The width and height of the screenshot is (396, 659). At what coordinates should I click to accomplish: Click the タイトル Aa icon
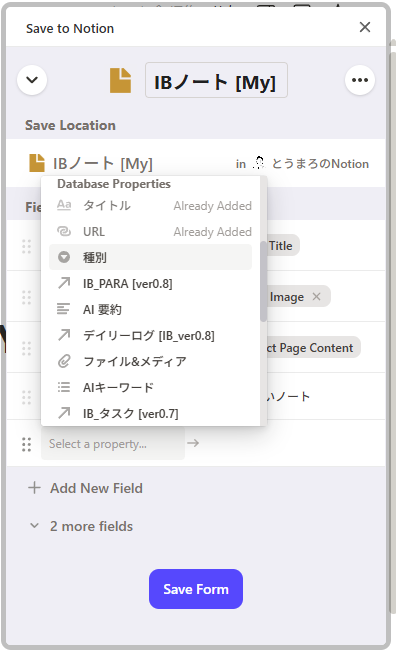[64, 205]
